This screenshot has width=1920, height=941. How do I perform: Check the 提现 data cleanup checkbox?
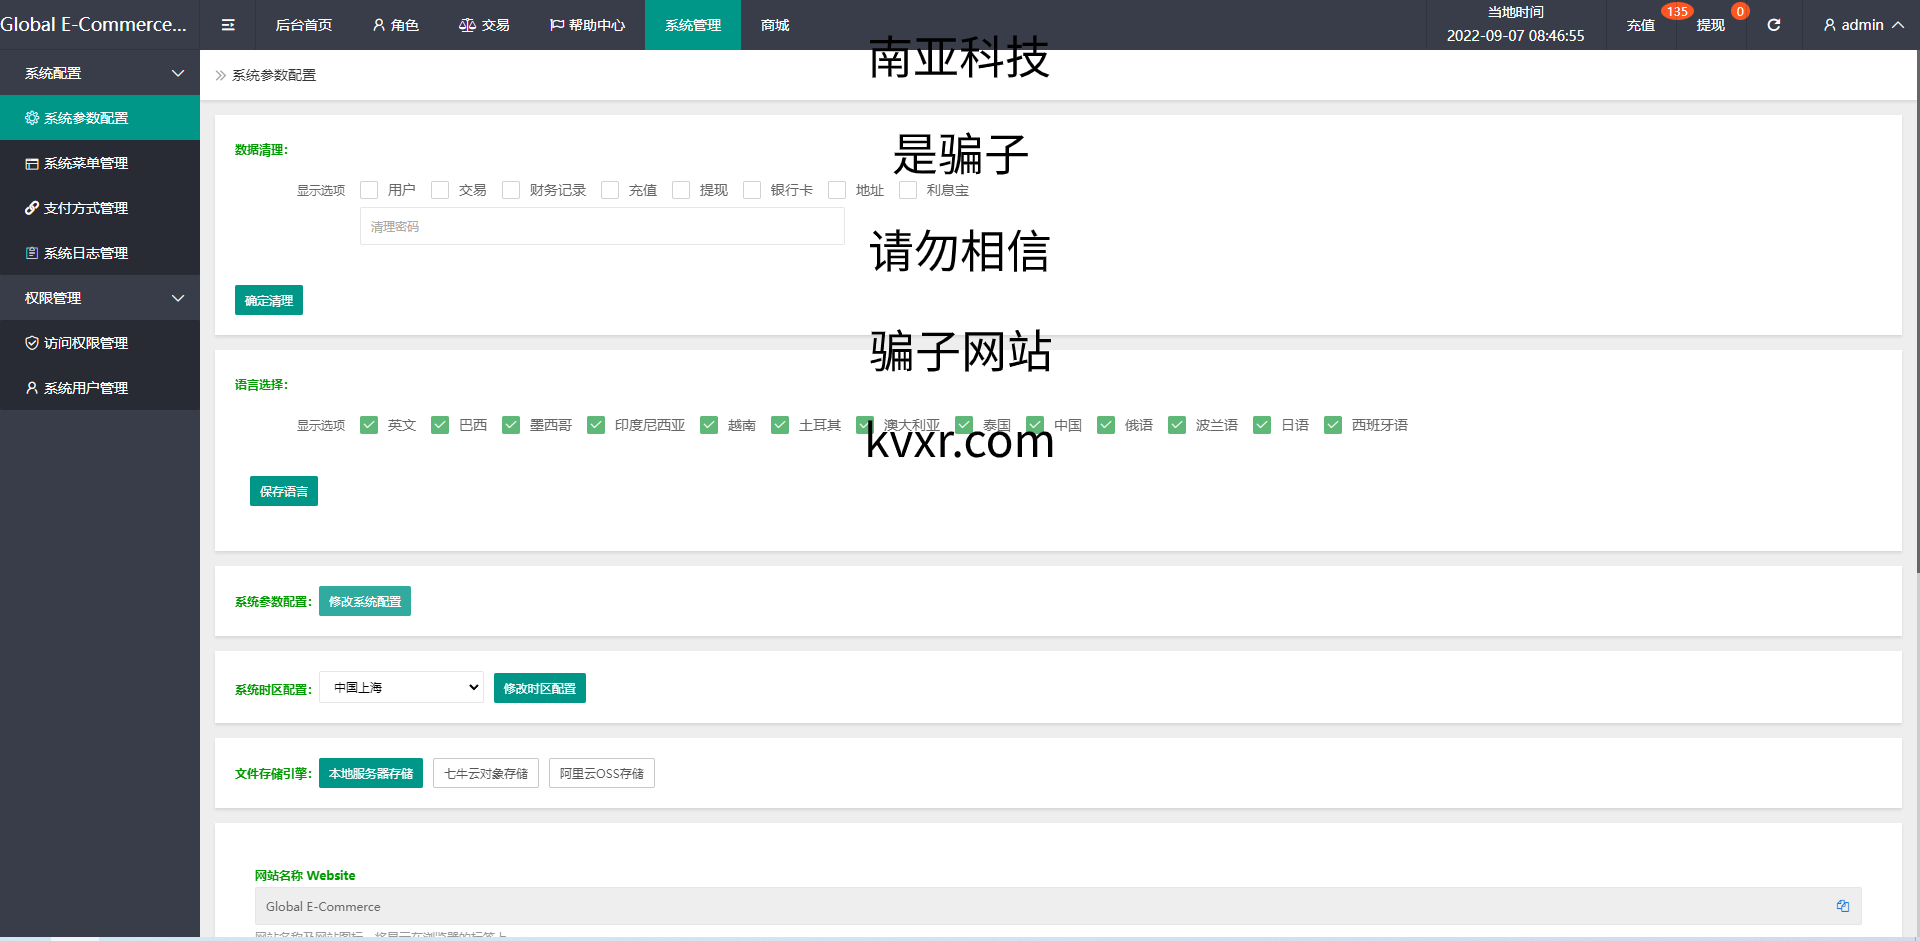[x=681, y=190]
